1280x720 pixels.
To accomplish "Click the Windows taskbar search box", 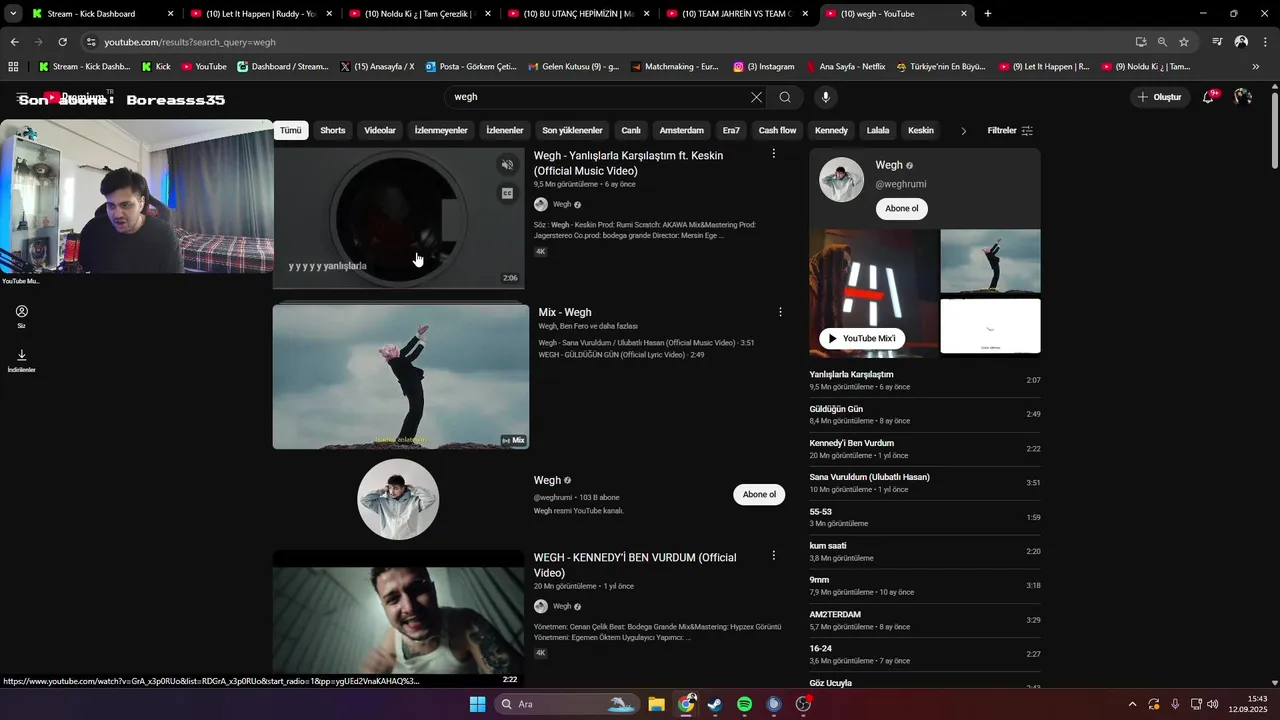I will [567, 704].
